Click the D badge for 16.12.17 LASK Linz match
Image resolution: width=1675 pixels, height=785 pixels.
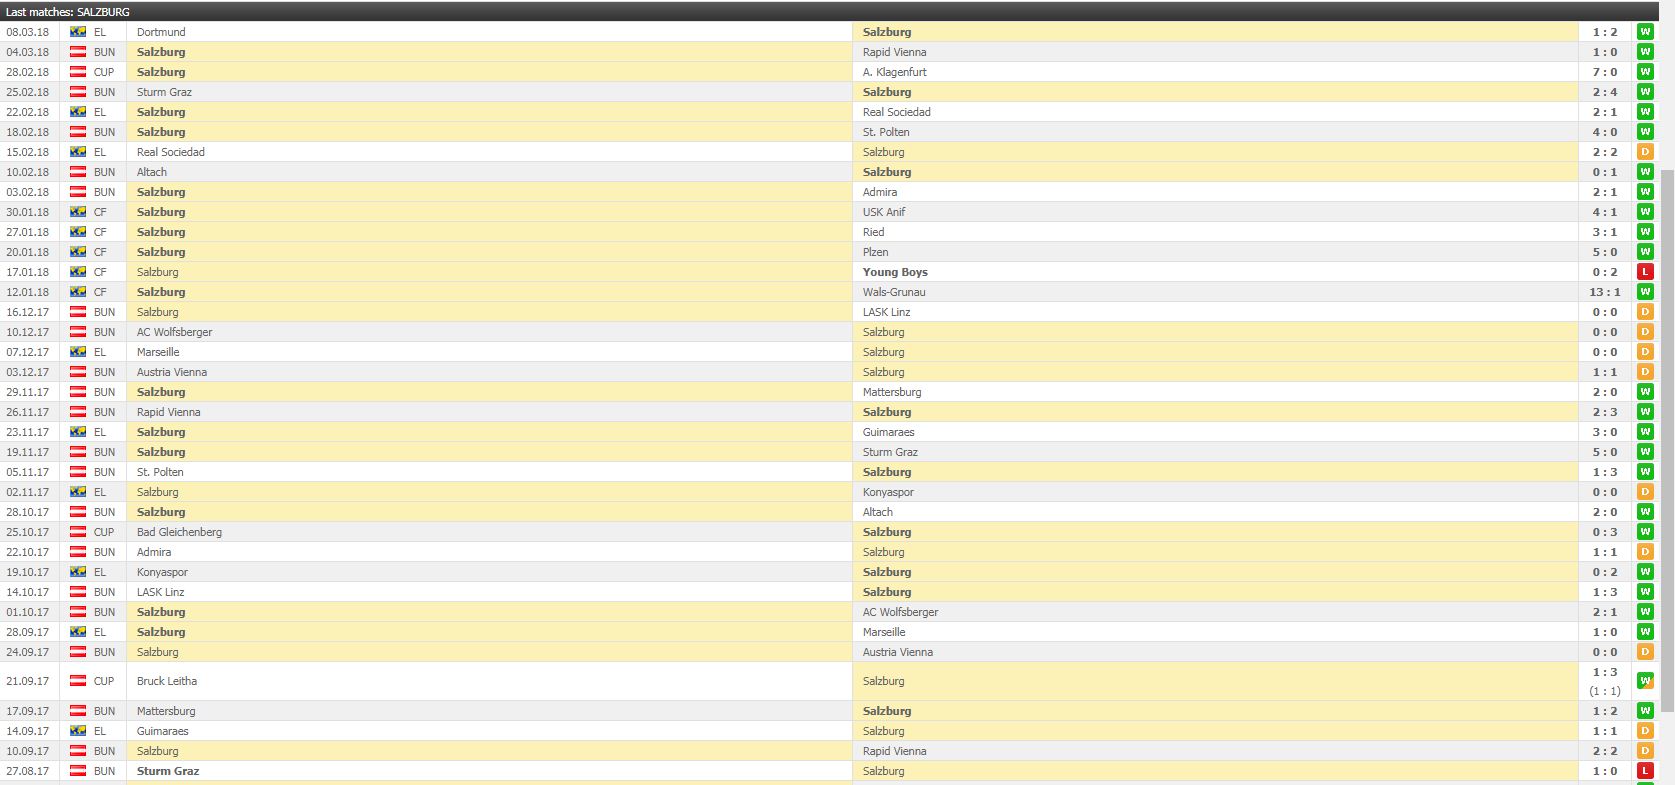point(1645,312)
